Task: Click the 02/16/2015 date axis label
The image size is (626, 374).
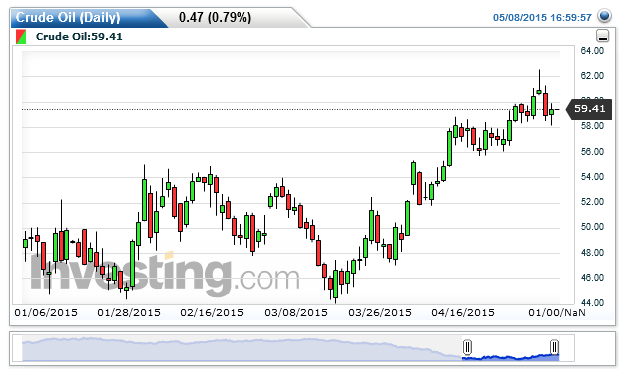Action: coord(212,313)
